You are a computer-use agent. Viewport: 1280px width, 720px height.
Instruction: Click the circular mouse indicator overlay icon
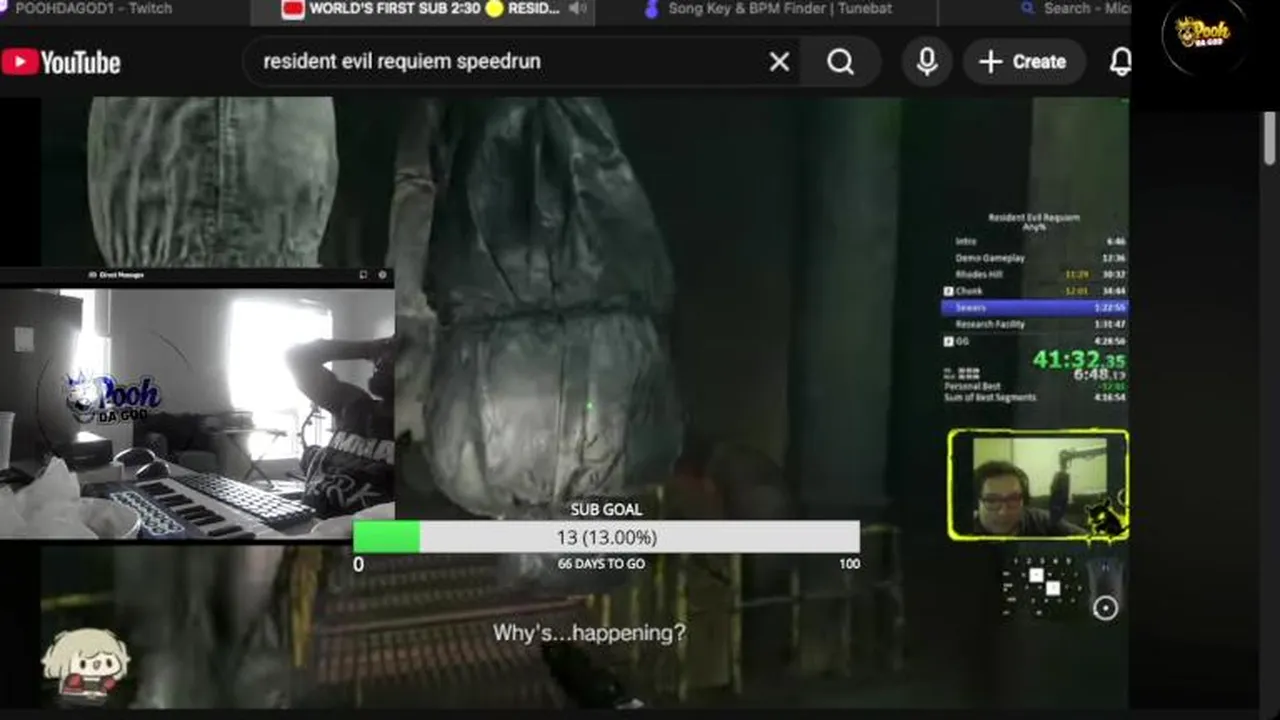[1105, 607]
